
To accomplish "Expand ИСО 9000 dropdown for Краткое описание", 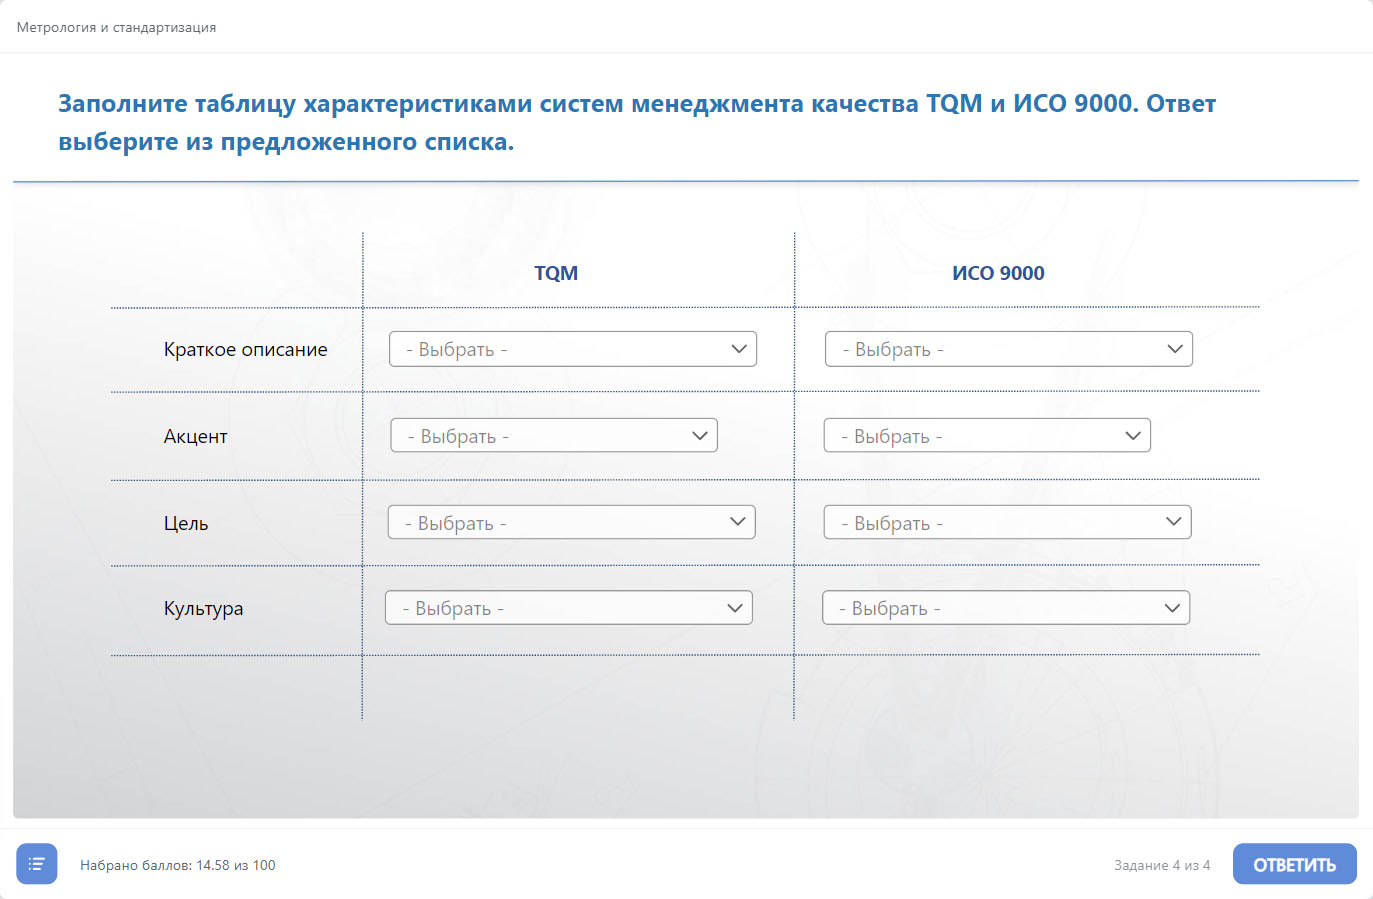I will pyautogui.click(x=1008, y=349).
